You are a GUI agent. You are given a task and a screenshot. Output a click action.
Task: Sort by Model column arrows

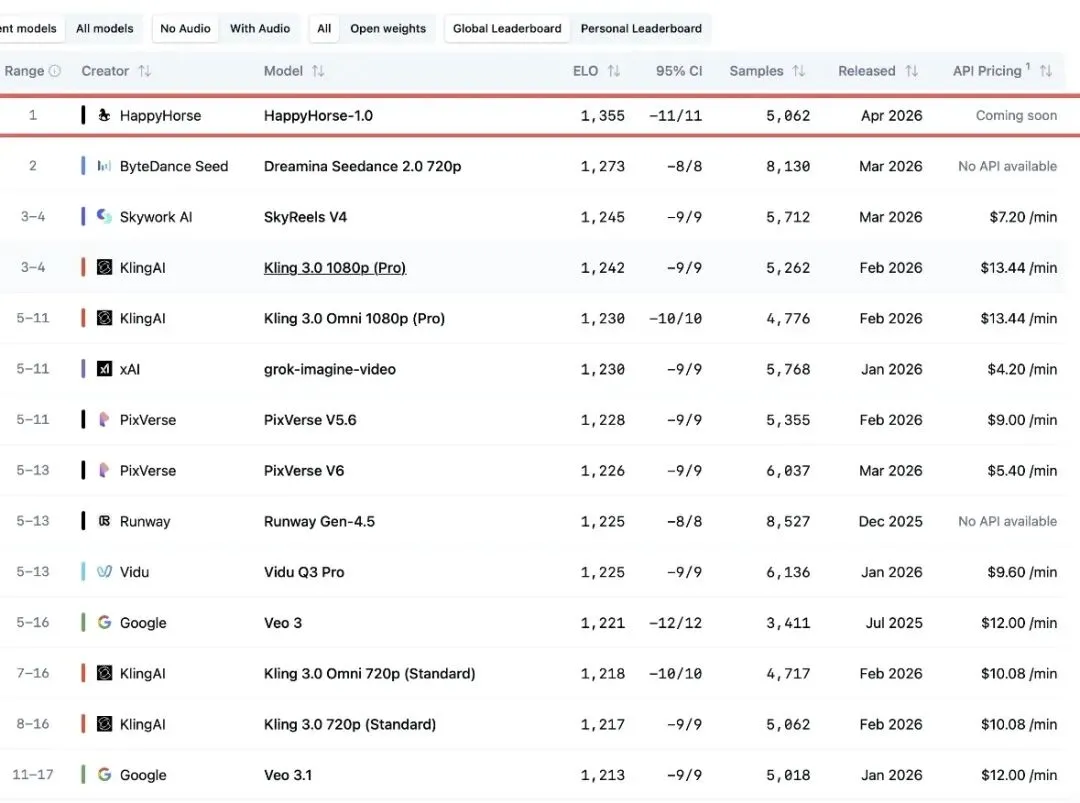tap(318, 71)
